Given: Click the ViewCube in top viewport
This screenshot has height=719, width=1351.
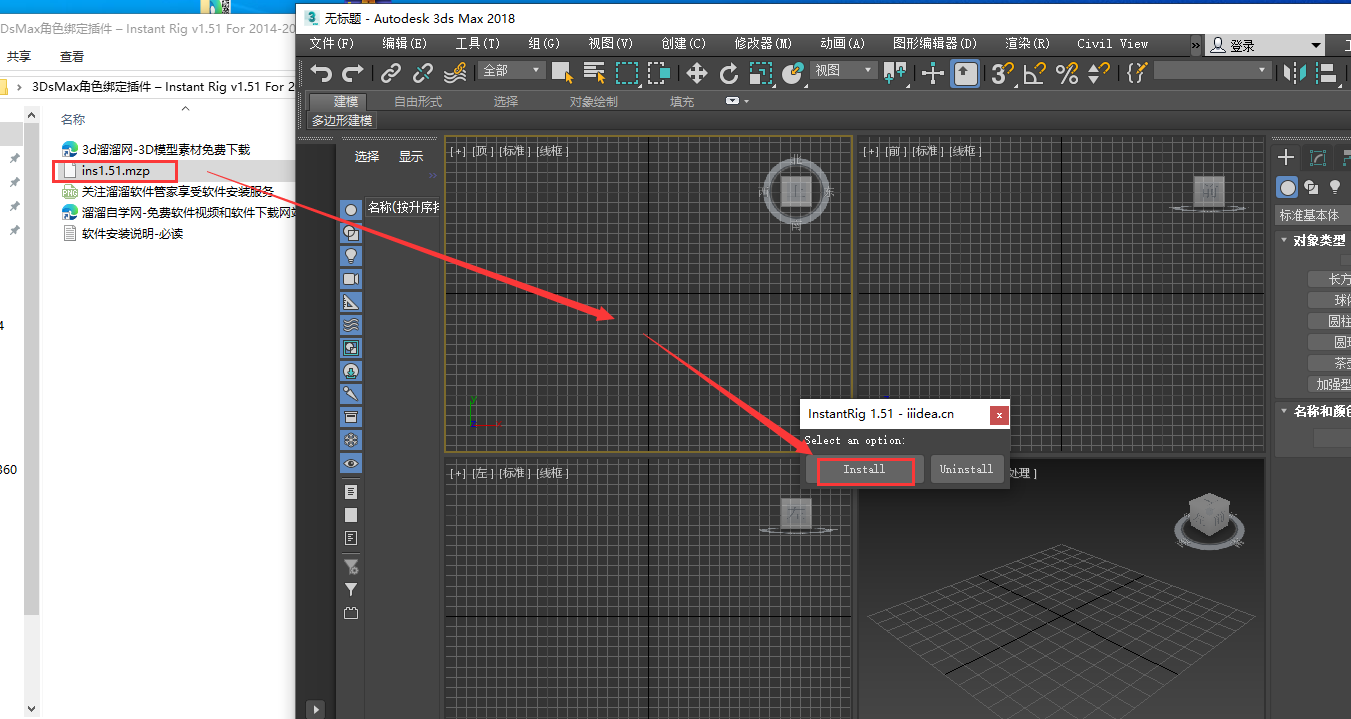Looking at the screenshot, I should [796, 190].
